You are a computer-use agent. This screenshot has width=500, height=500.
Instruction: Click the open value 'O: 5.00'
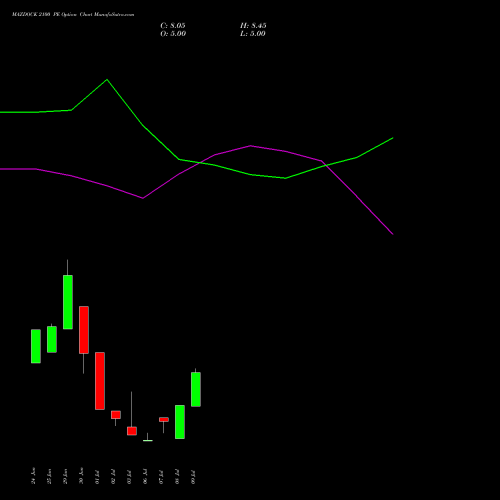pyautogui.click(x=173, y=34)
